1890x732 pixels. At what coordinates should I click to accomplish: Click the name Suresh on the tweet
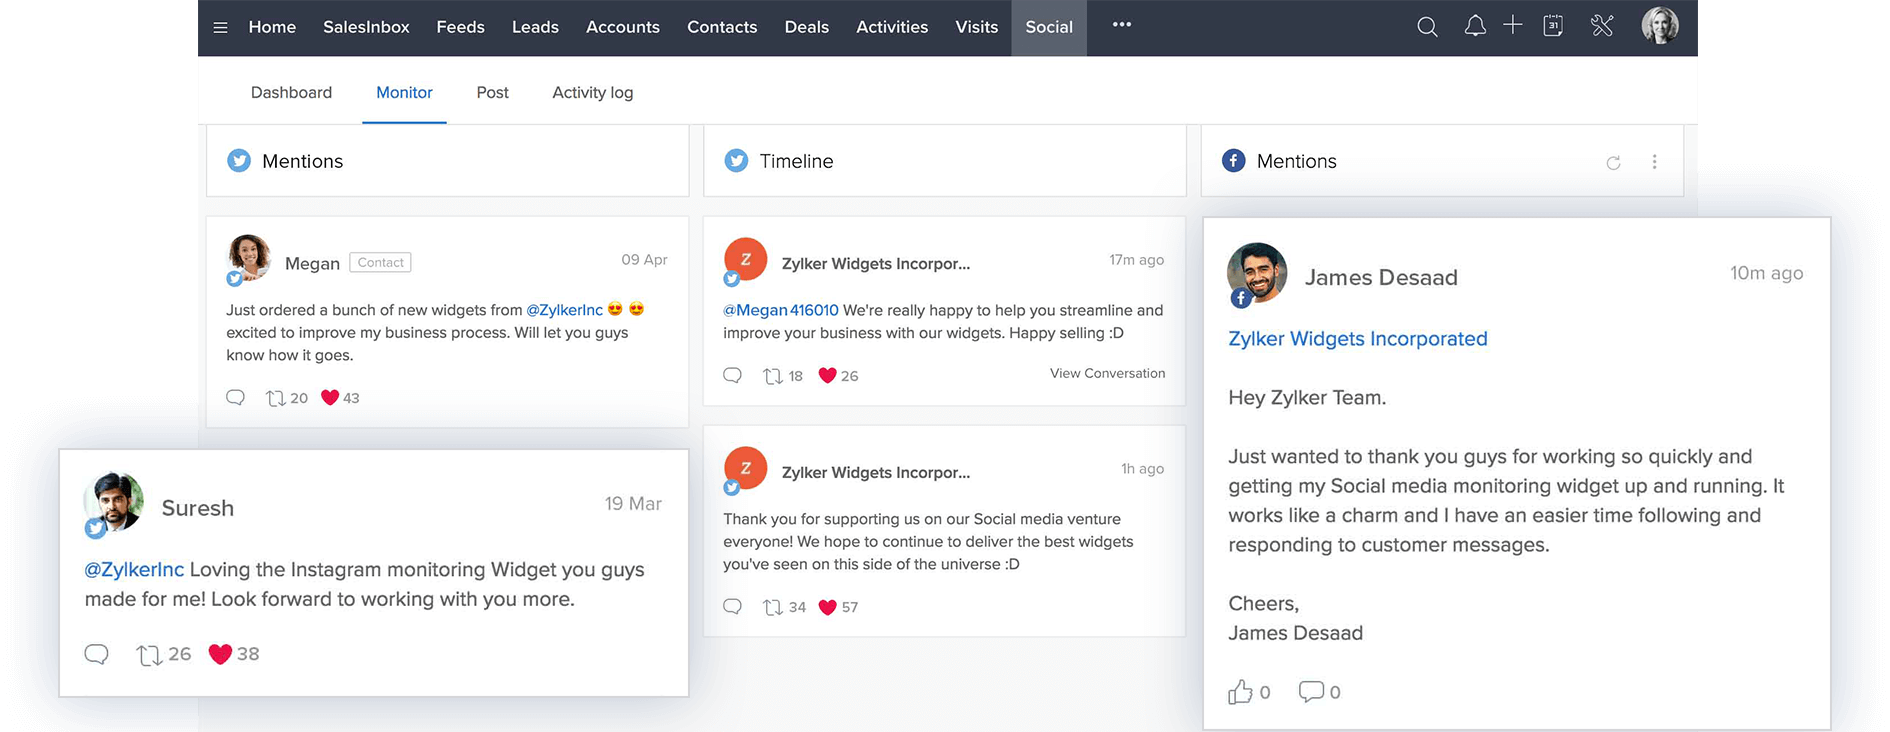tap(198, 508)
